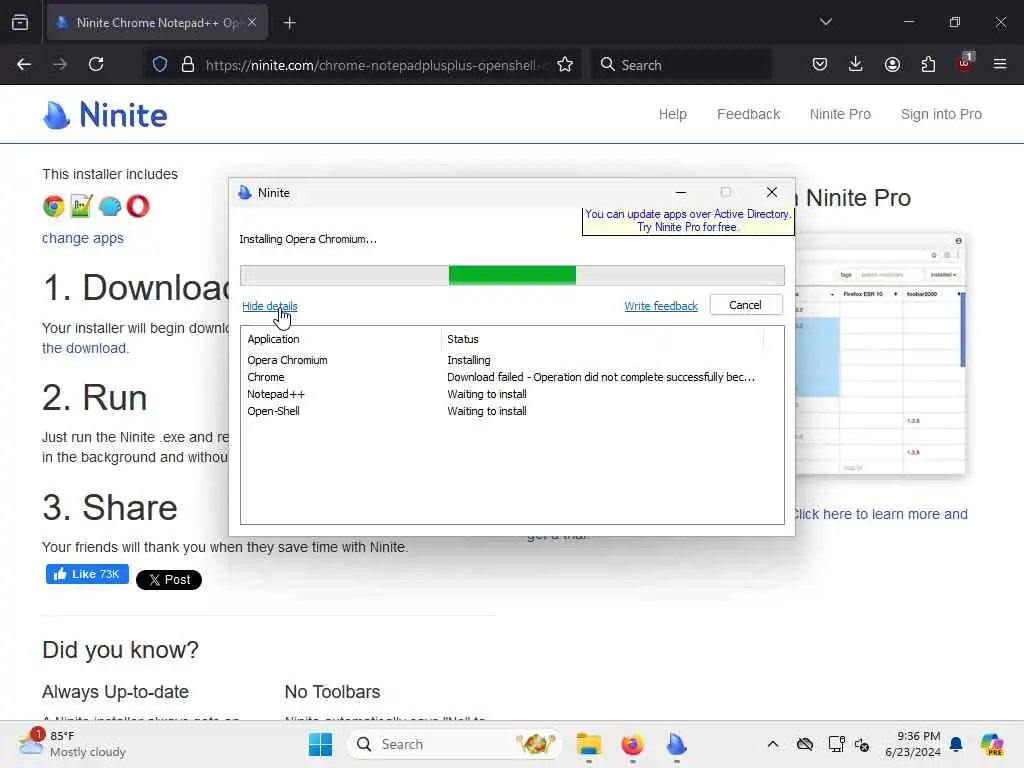This screenshot has width=1024, height=768.
Task: Click the Download failed status text
Action: point(601,377)
